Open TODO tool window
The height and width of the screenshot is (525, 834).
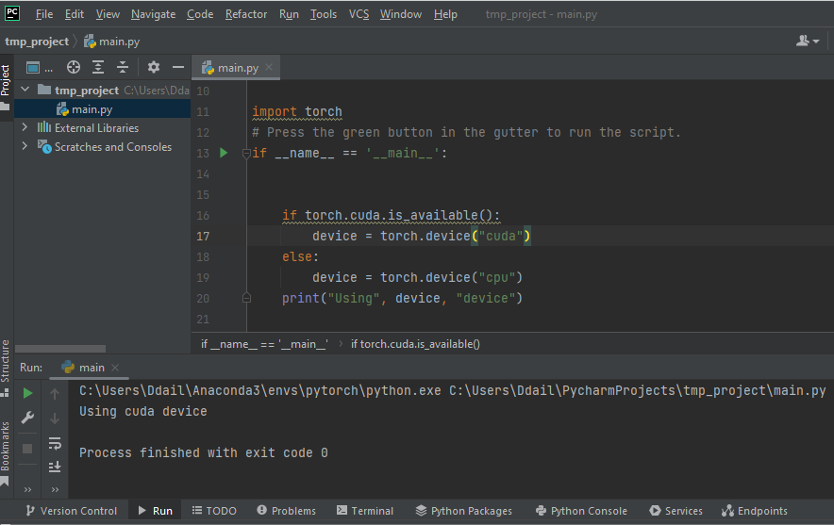pyautogui.click(x=214, y=511)
